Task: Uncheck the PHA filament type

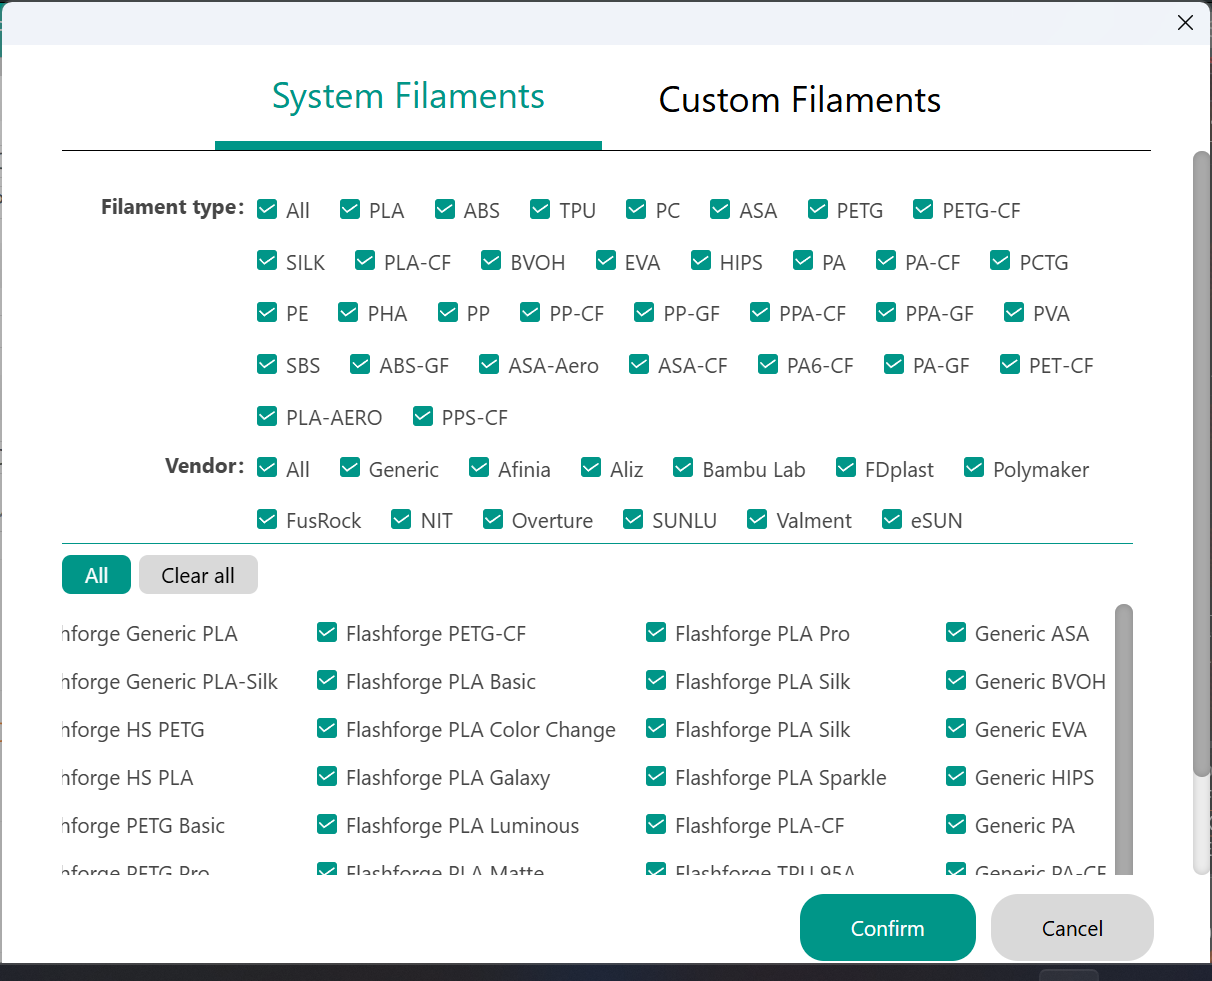Action: tap(348, 312)
